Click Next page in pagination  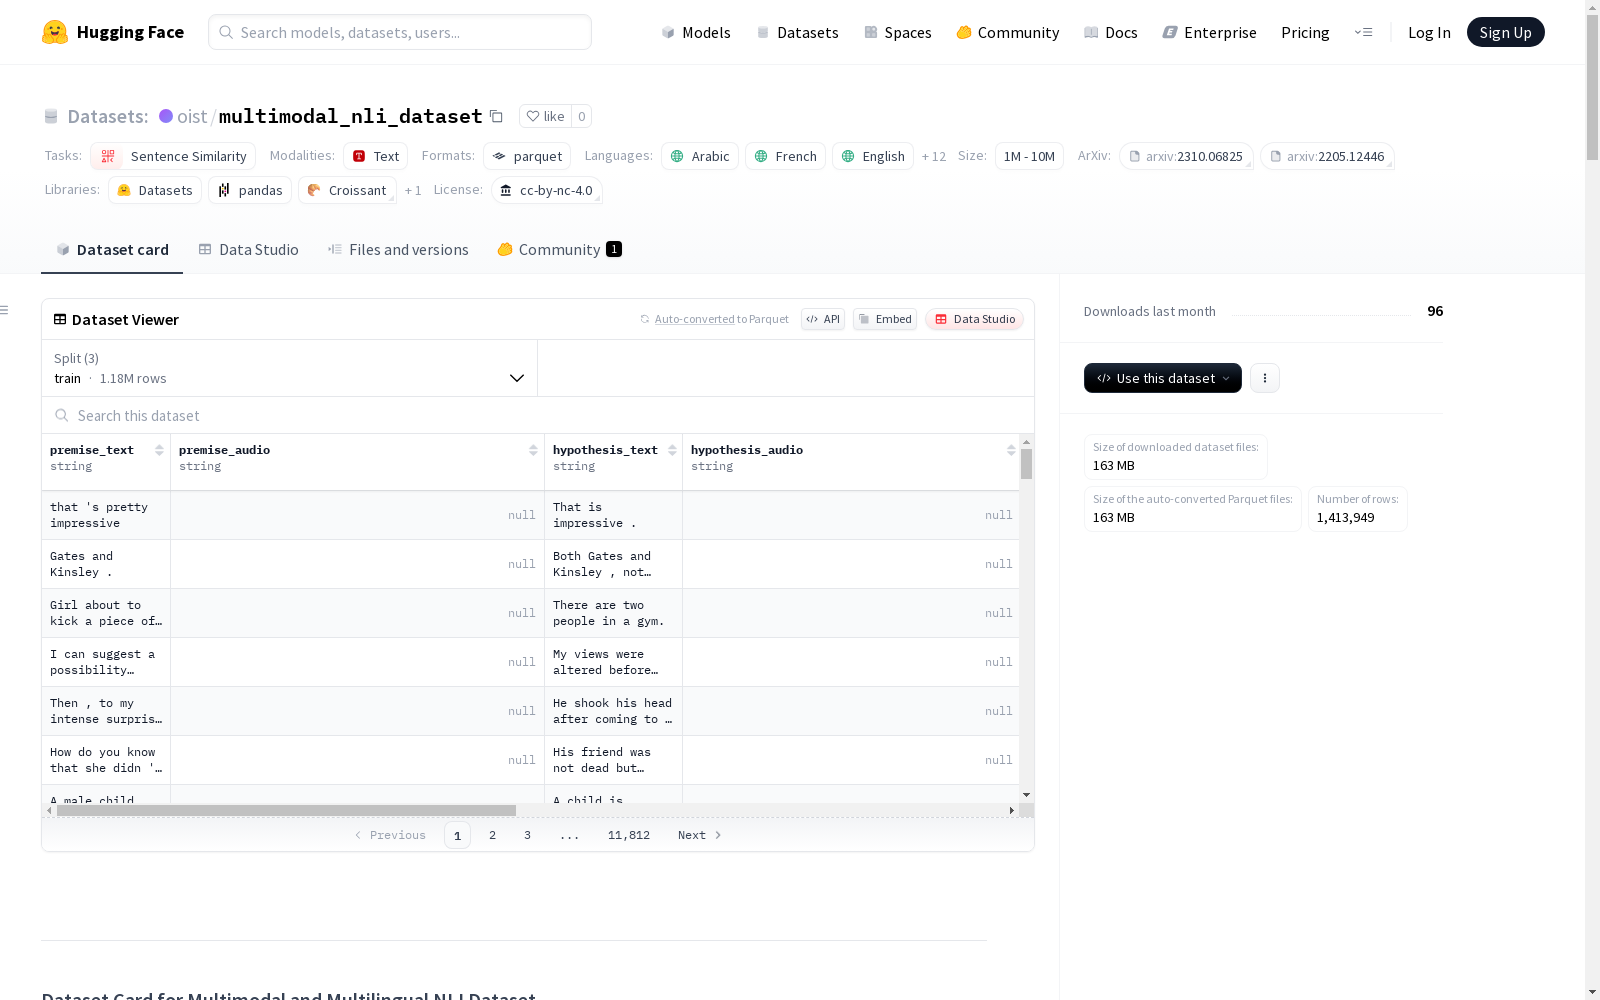point(699,835)
